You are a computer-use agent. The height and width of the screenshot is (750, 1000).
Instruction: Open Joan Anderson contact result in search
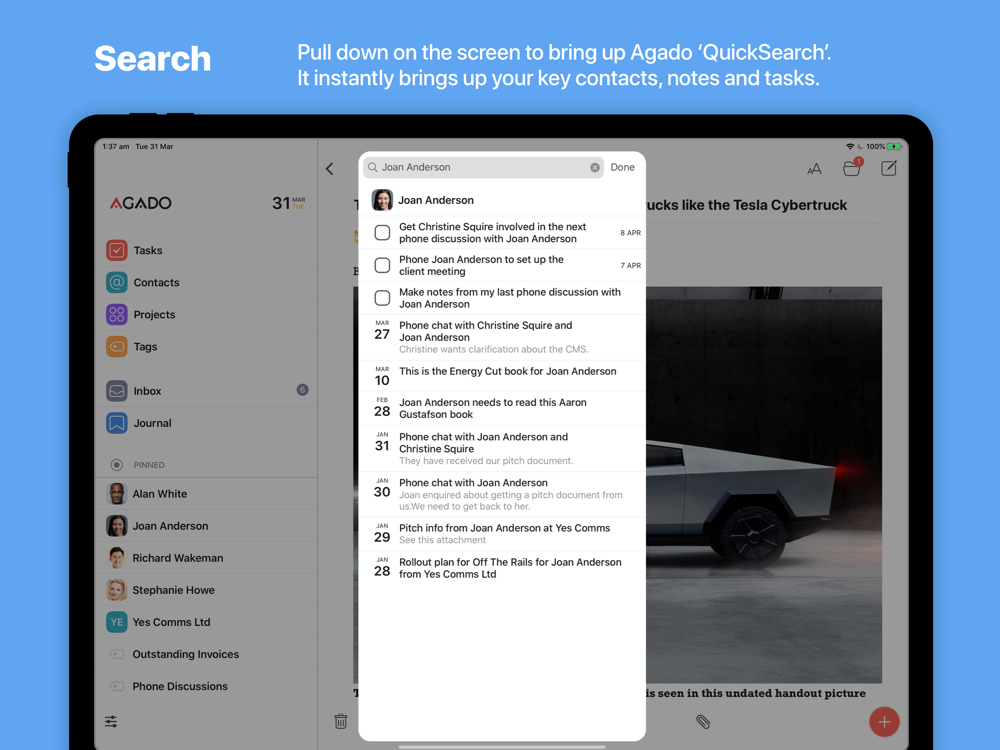(x=502, y=200)
